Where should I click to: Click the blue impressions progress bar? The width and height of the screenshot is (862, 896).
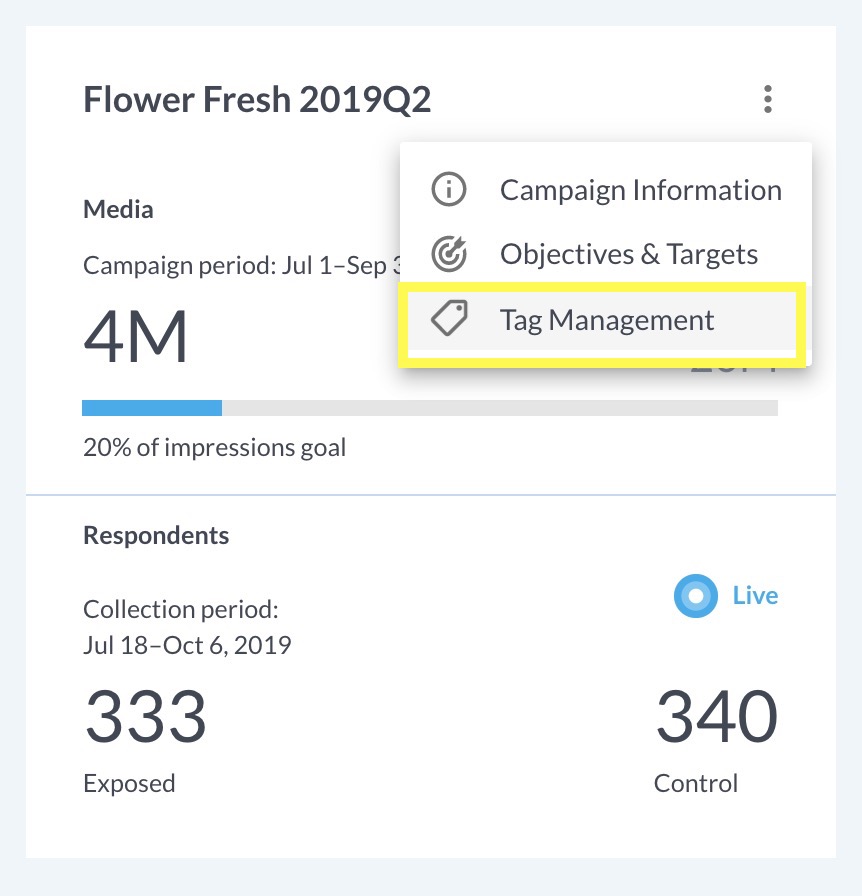point(150,407)
